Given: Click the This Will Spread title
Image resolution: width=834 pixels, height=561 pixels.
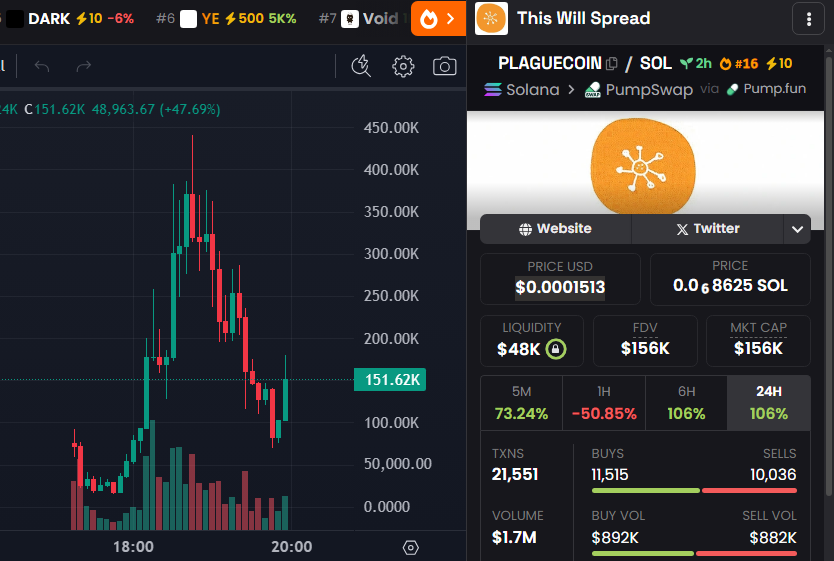Looking at the screenshot, I should coord(583,19).
